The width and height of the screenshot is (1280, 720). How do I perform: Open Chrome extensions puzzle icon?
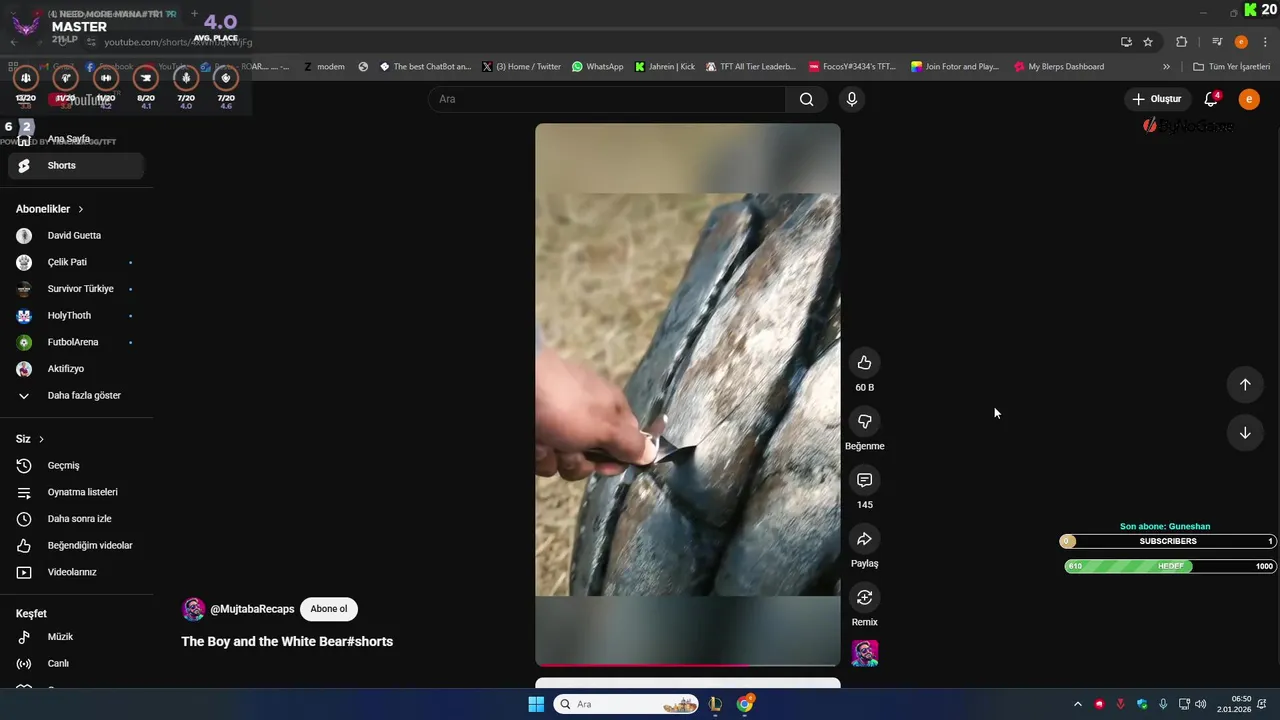(1181, 42)
